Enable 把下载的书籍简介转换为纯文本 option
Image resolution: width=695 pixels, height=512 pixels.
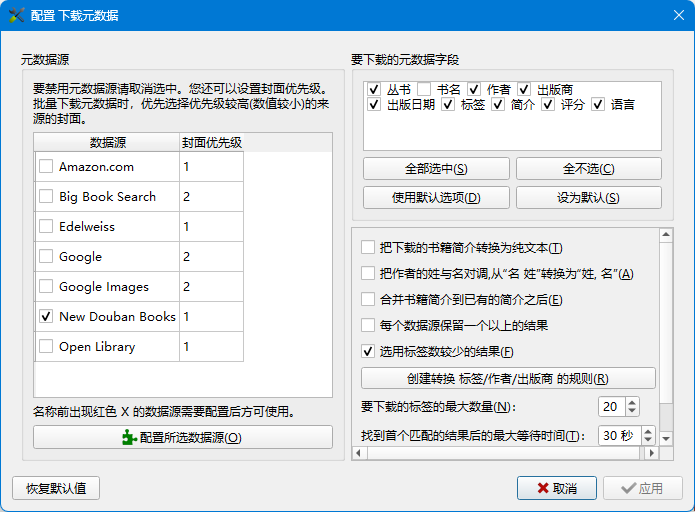pos(368,247)
